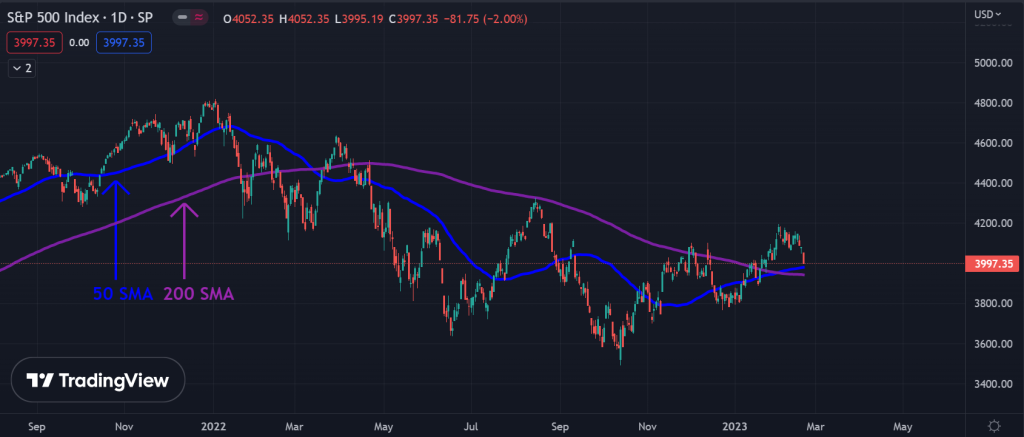This screenshot has height=437, width=1024.
Task: Select the open value O4052.35
Action: click(x=249, y=19)
